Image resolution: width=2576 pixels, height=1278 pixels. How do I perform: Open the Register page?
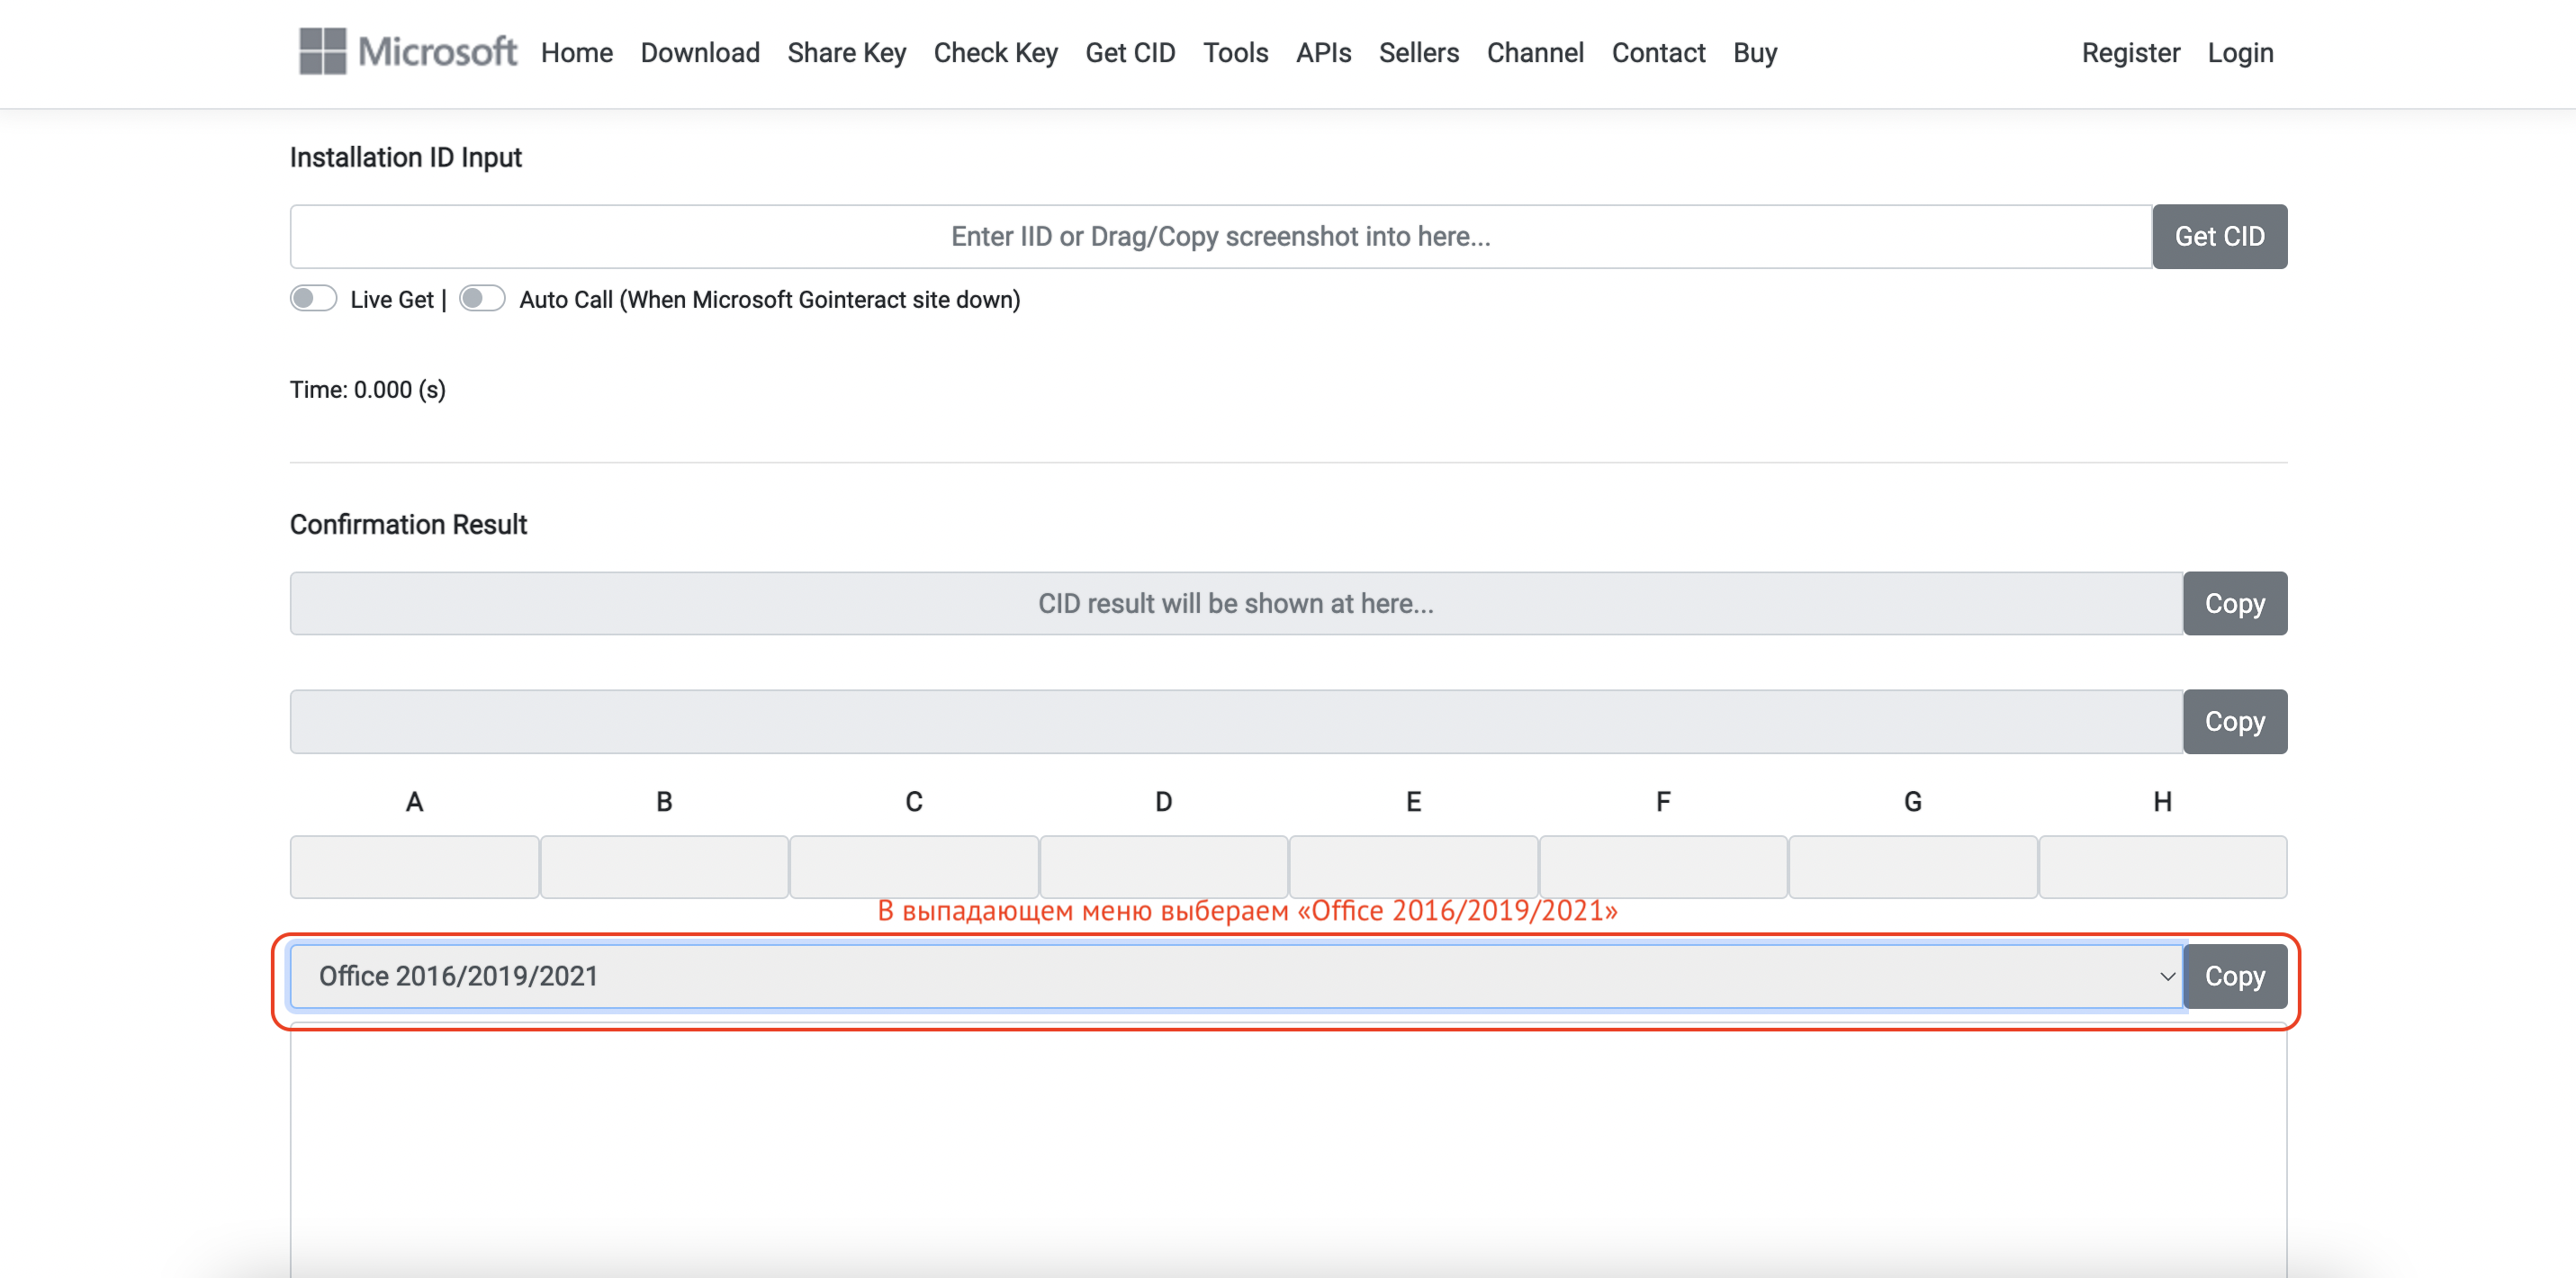coord(2130,53)
